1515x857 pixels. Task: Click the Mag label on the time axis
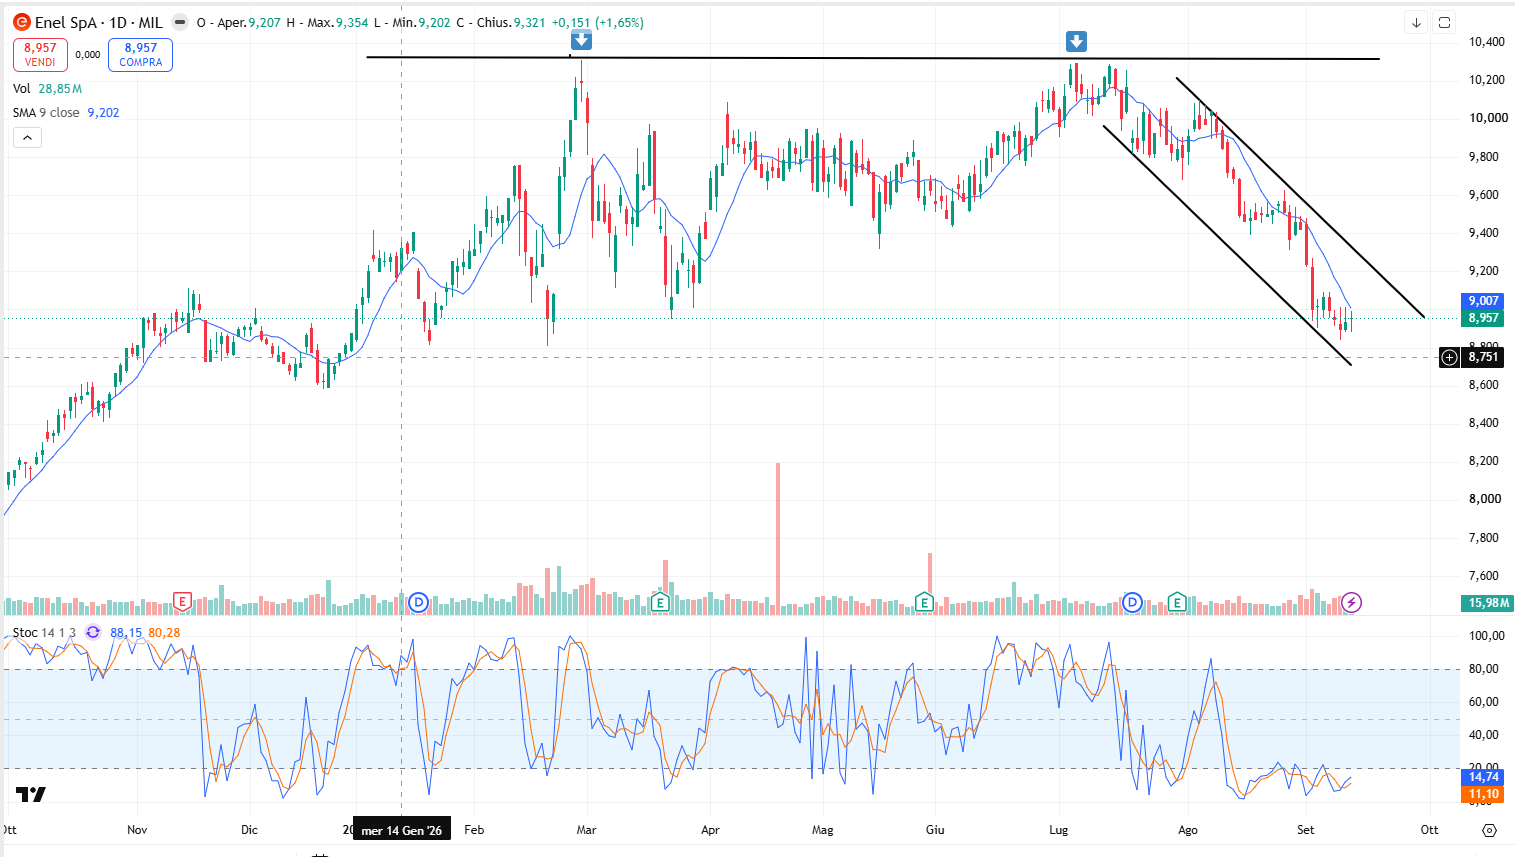822,830
